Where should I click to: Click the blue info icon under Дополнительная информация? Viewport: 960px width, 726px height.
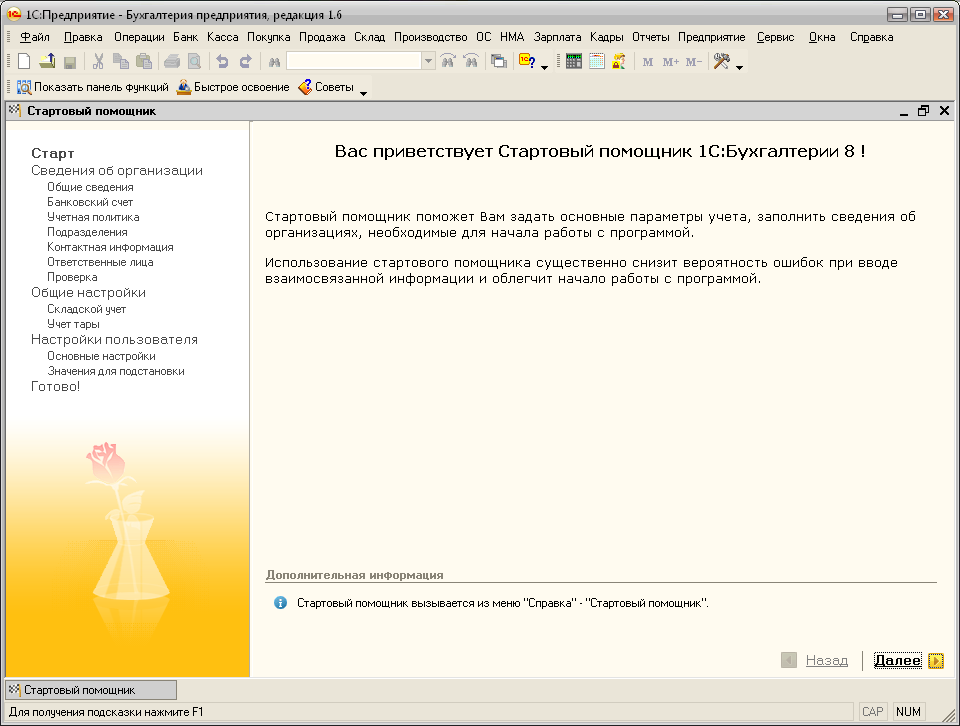[x=280, y=603]
